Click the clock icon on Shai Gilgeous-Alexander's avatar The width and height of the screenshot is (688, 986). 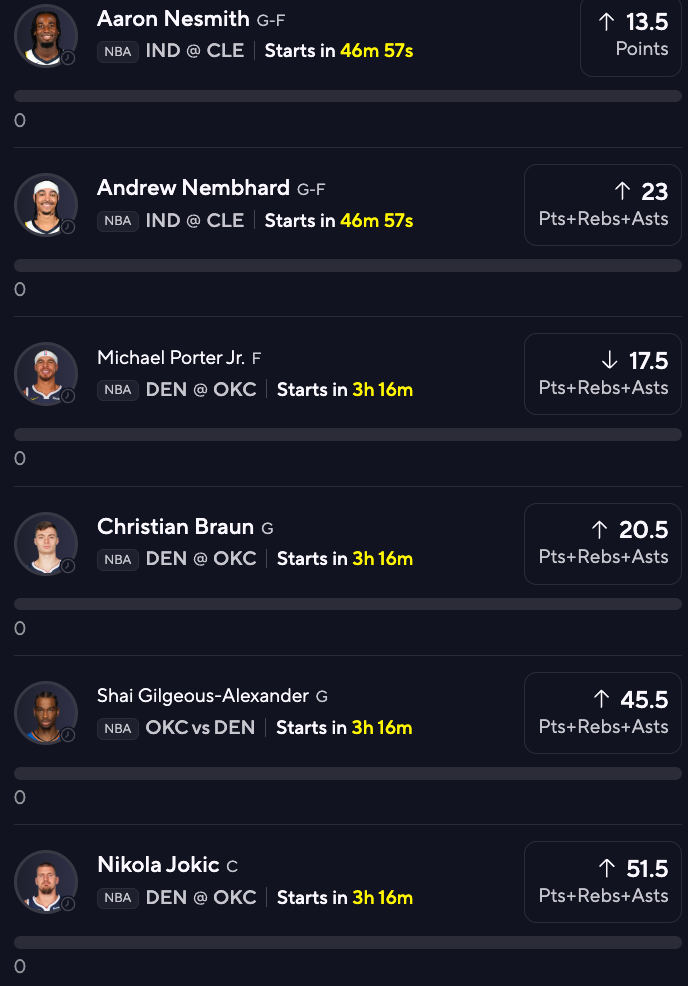(68, 735)
